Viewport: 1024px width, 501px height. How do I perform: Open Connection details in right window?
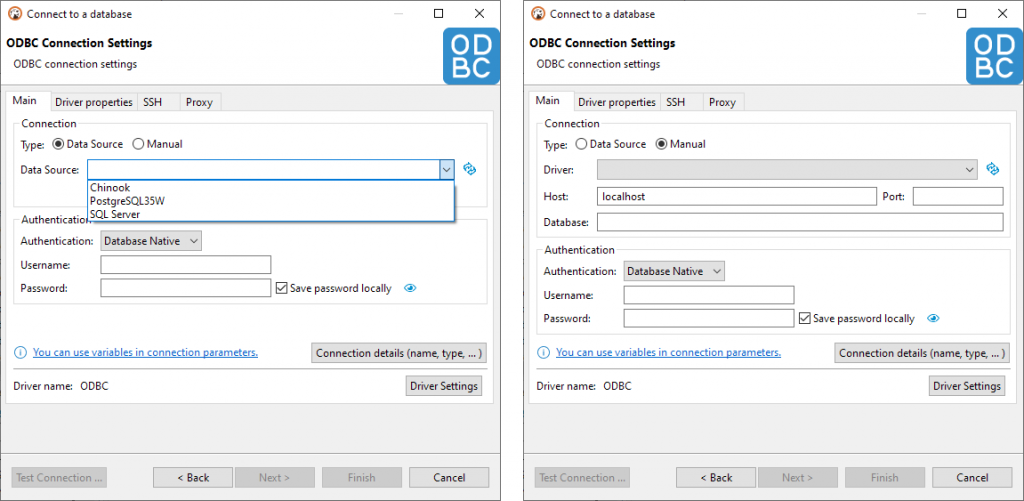pyautogui.click(x=922, y=353)
